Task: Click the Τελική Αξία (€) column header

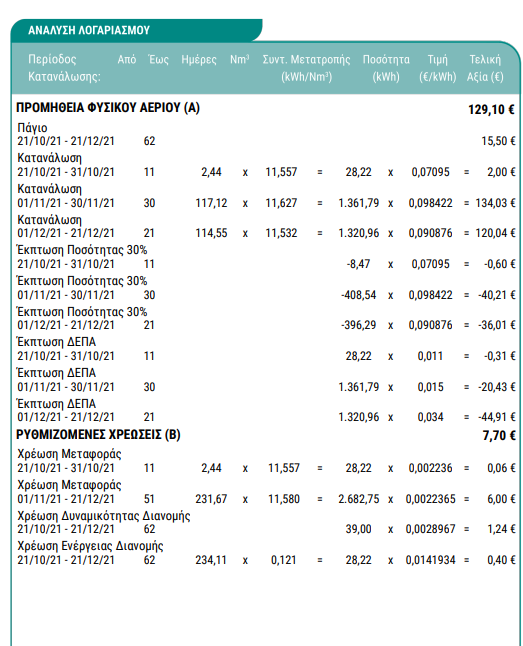Action: click(485, 68)
